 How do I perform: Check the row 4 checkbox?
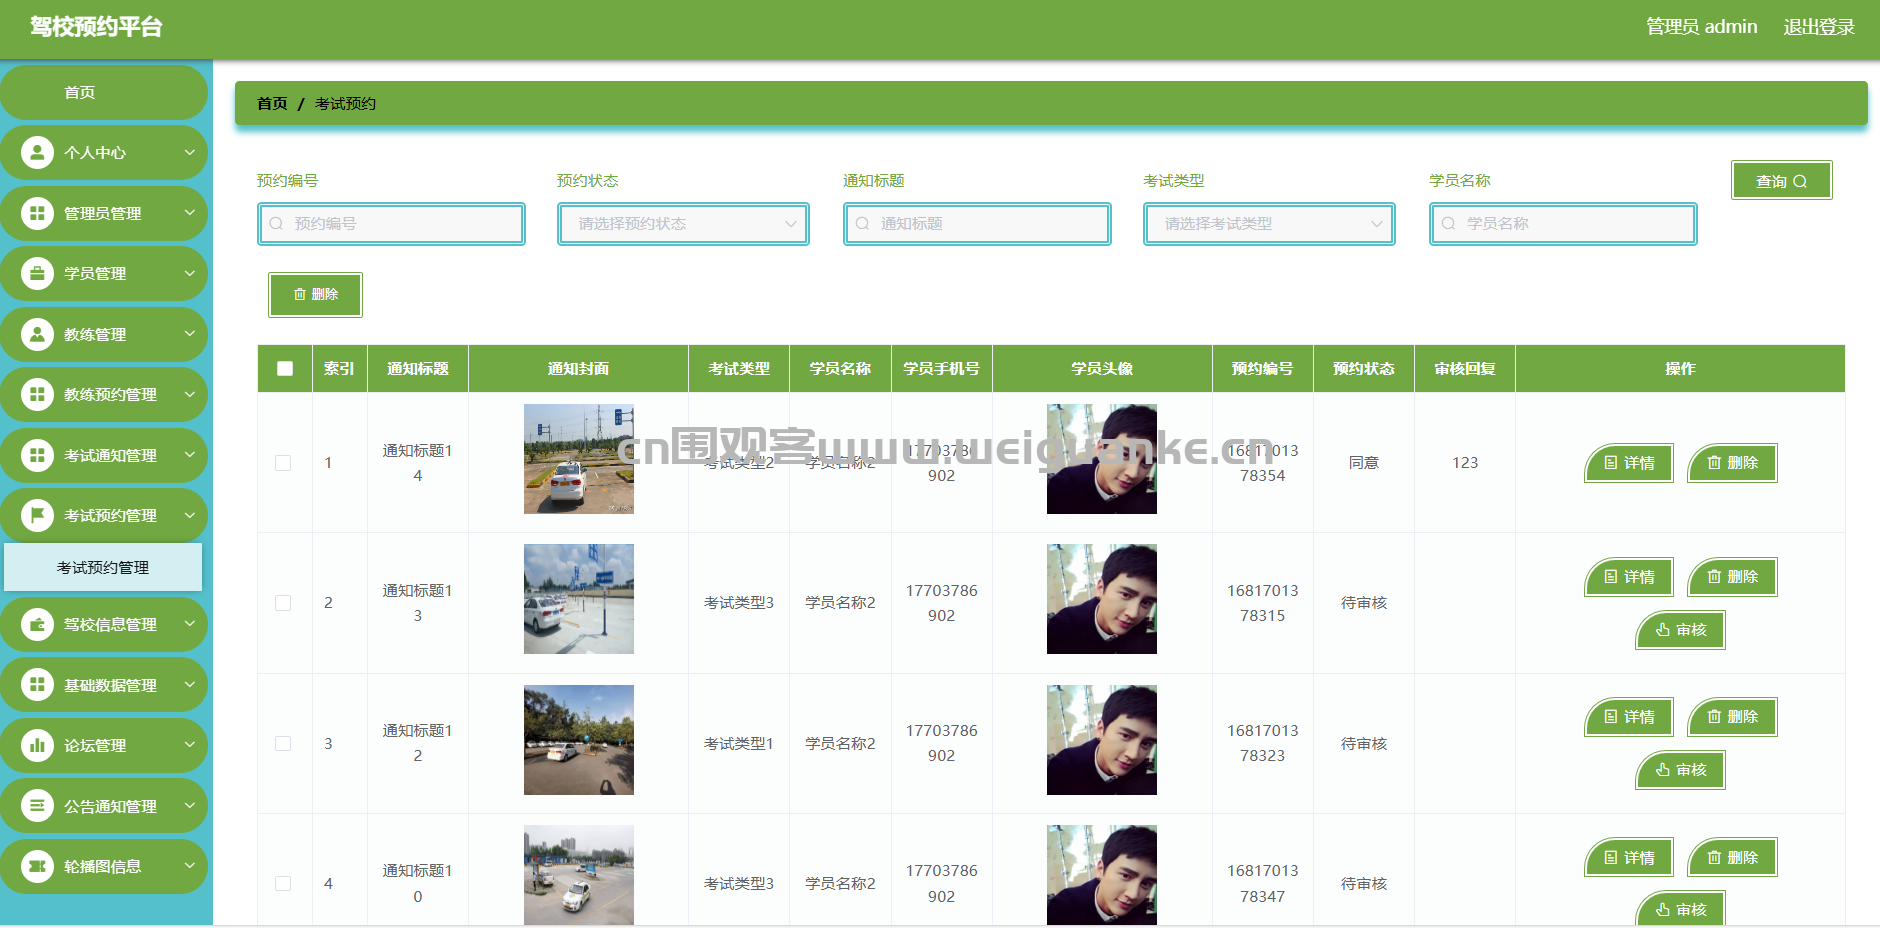pos(283,884)
